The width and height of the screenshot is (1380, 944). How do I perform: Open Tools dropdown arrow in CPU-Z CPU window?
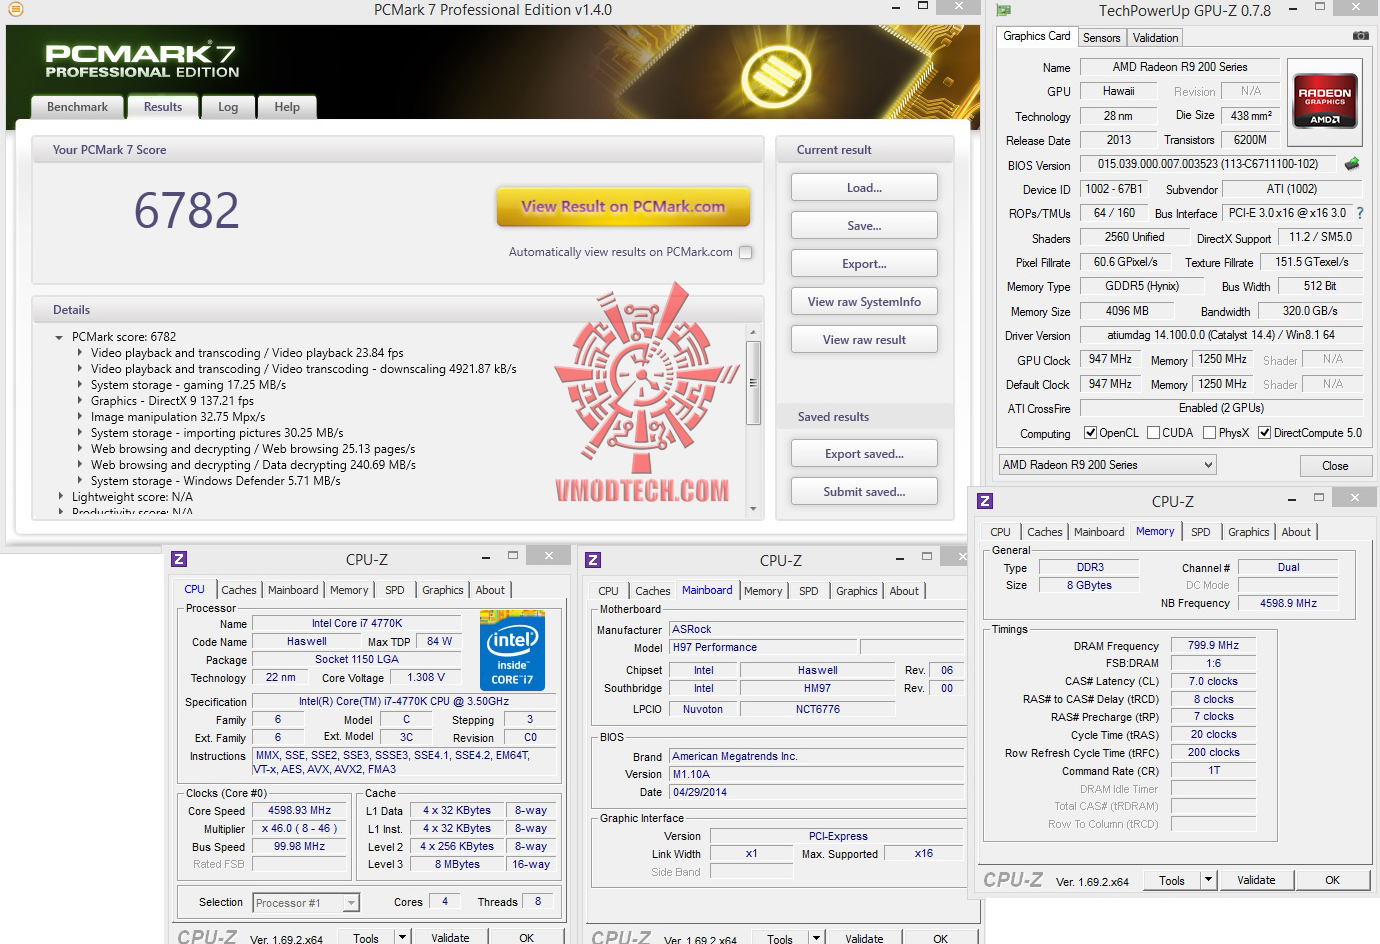[x=402, y=937]
